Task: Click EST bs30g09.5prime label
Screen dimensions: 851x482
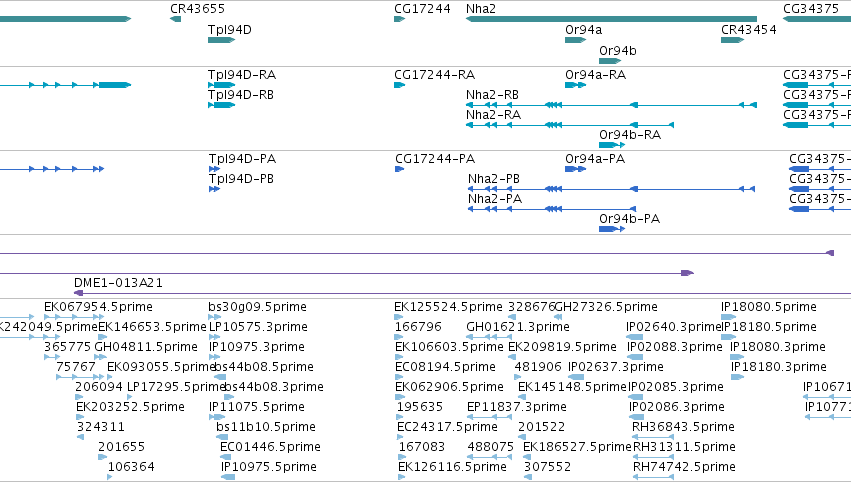Action: click(257, 307)
